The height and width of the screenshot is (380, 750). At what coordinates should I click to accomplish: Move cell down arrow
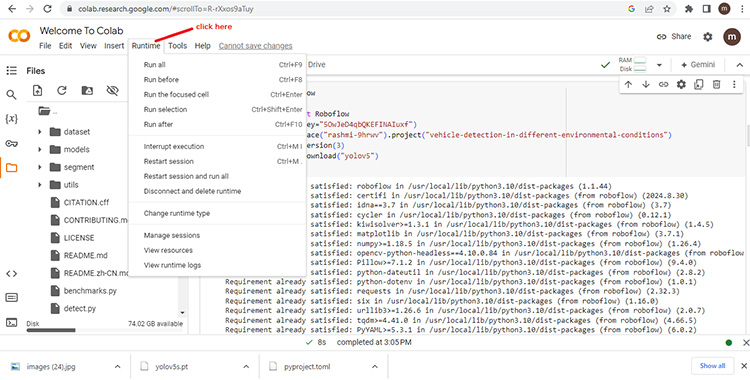[x=646, y=84]
